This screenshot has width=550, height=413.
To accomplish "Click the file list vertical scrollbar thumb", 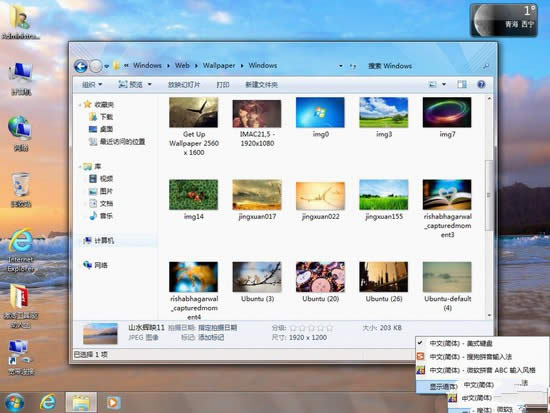I will pos(489,195).
